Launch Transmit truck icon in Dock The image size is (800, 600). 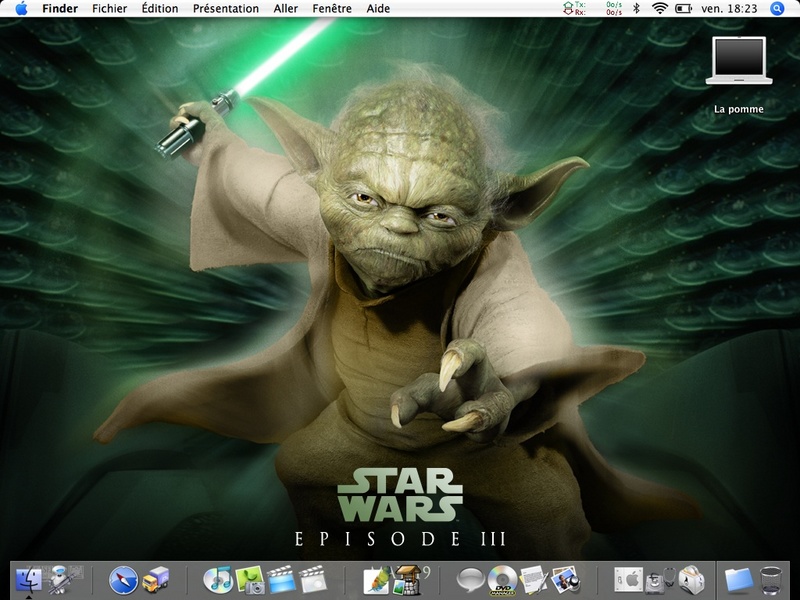(156, 580)
